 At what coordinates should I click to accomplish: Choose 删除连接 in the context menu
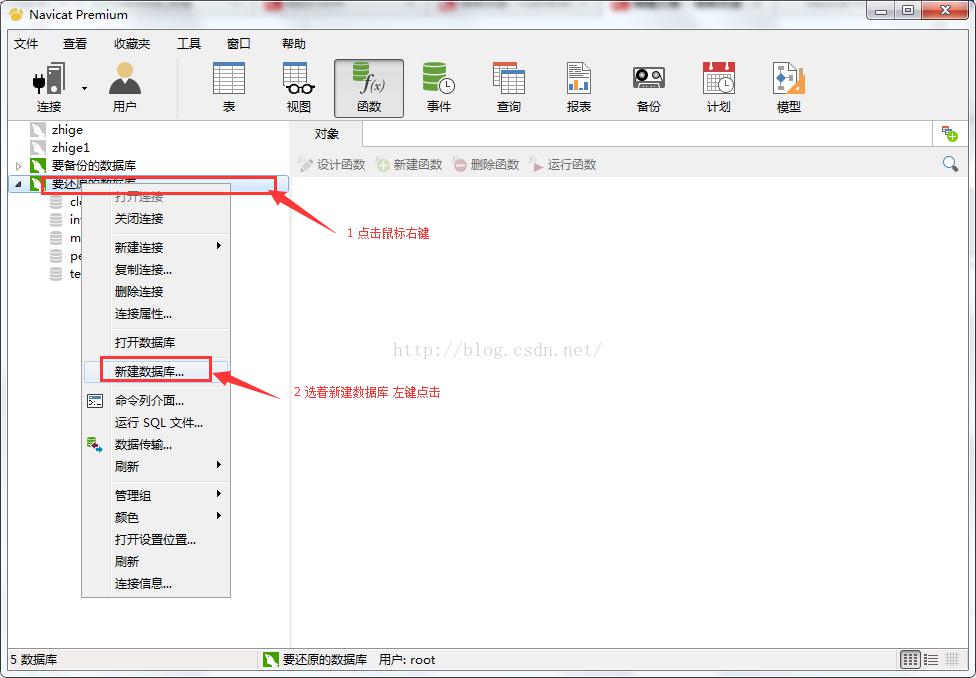156,291
